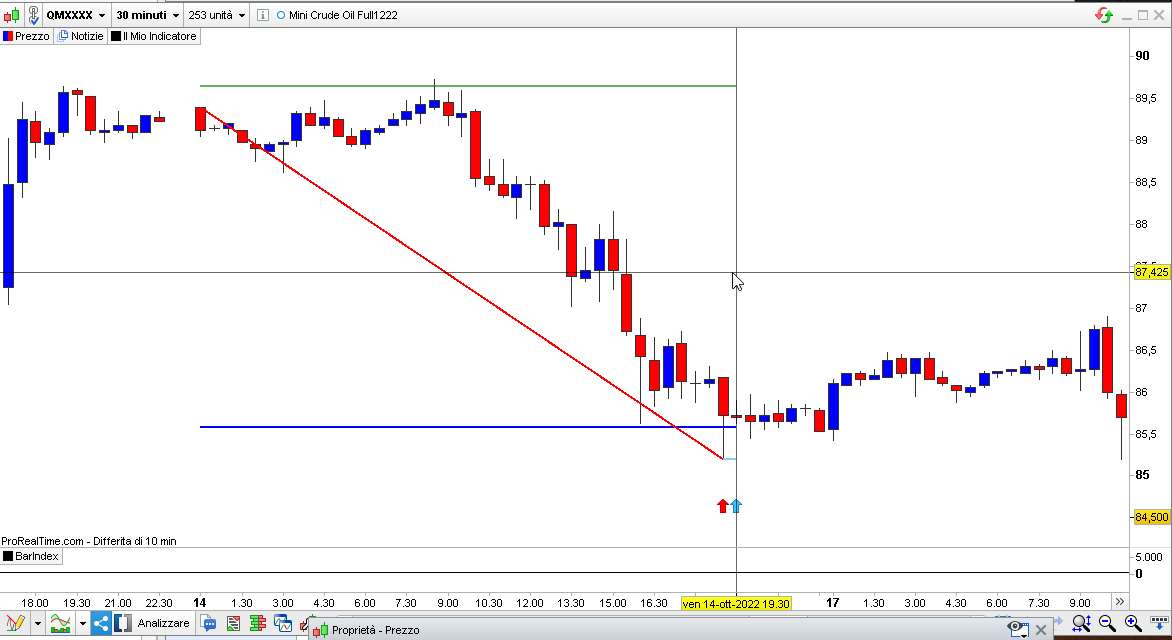Click the zoom-fit magnifier with arrows
The height and width of the screenshot is (640, 1172).
tap(1082, 622)
